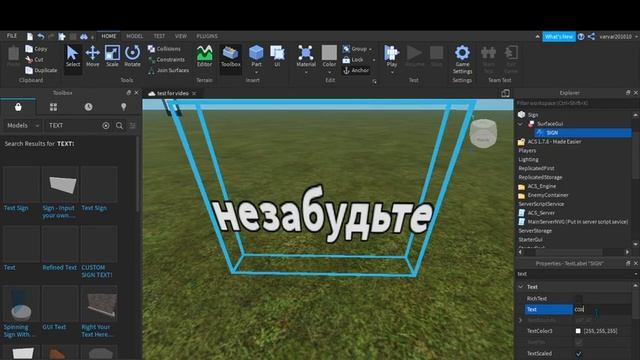Activate the Move tool
Screen dimensions: 640x360
92,56
